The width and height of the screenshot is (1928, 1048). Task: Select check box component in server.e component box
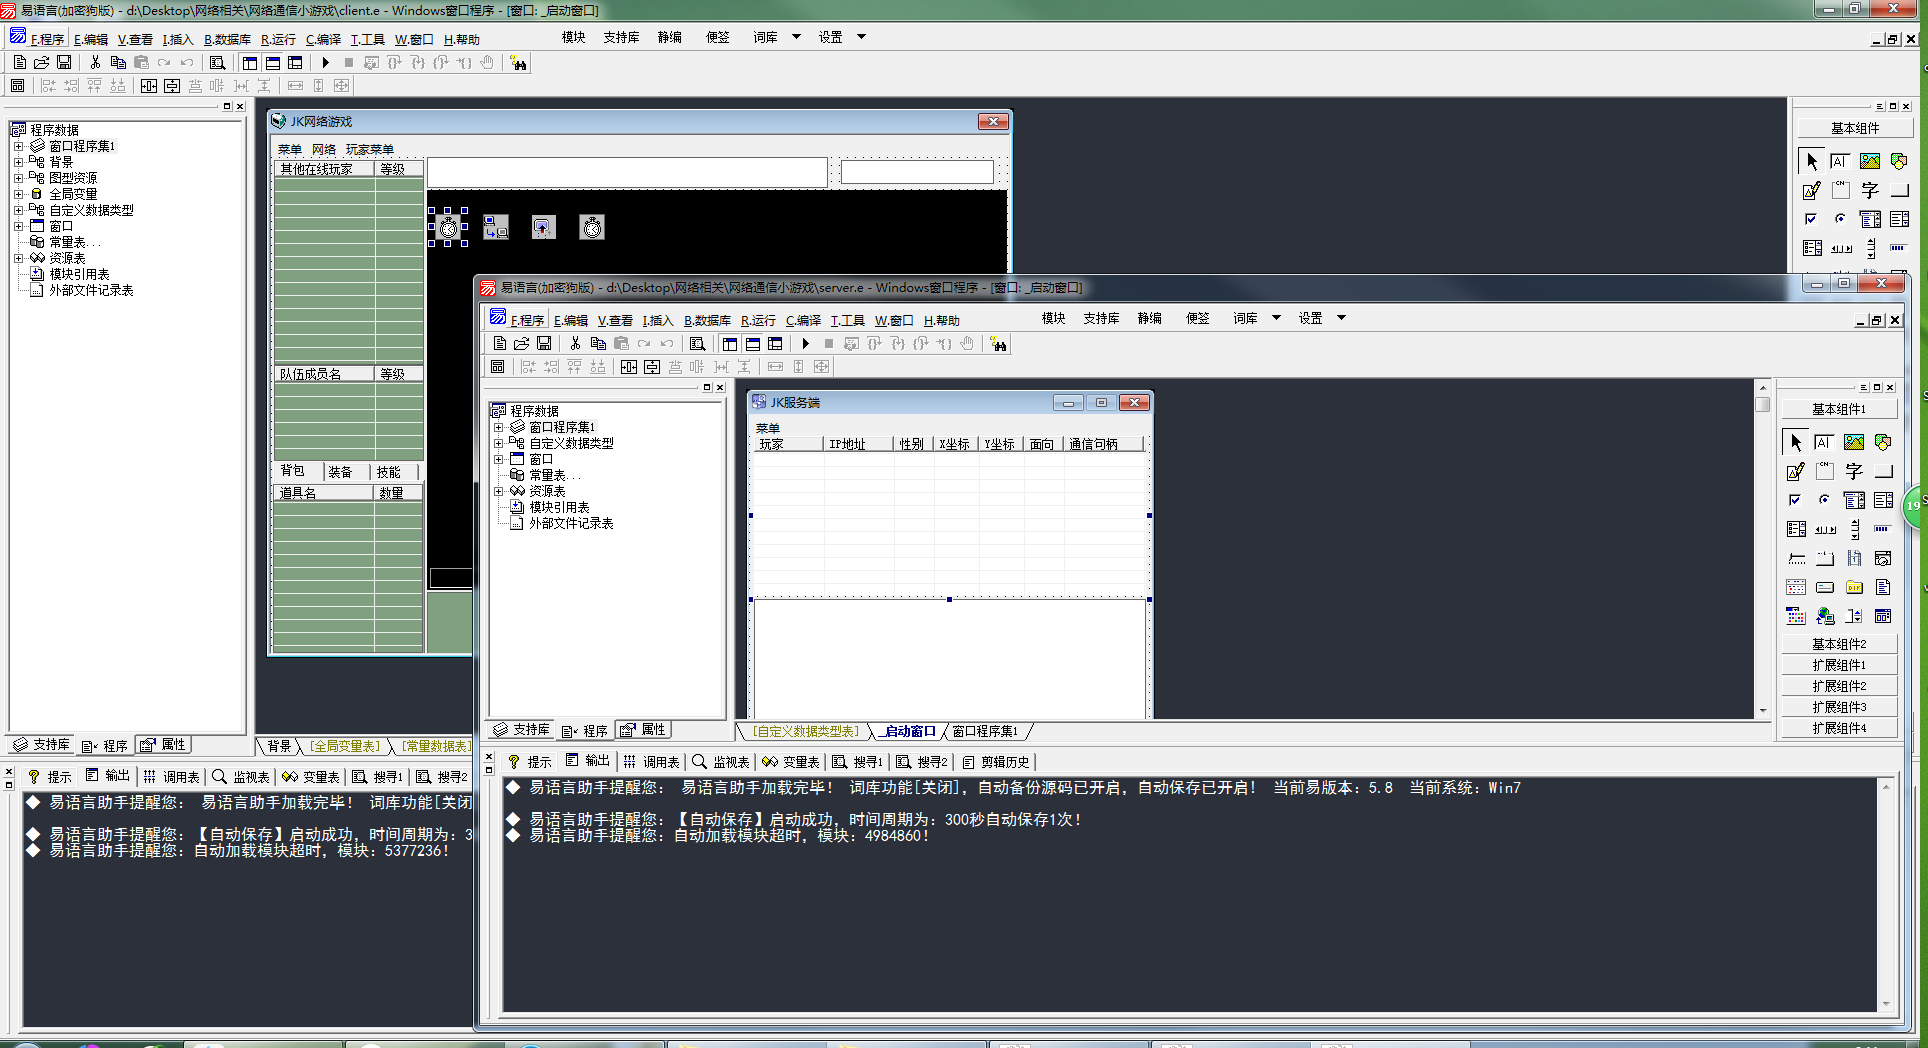(1795, 500)
